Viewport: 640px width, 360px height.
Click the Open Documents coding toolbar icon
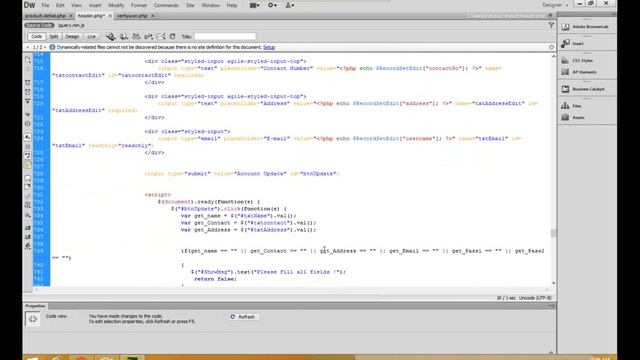[x=28, y=60]
